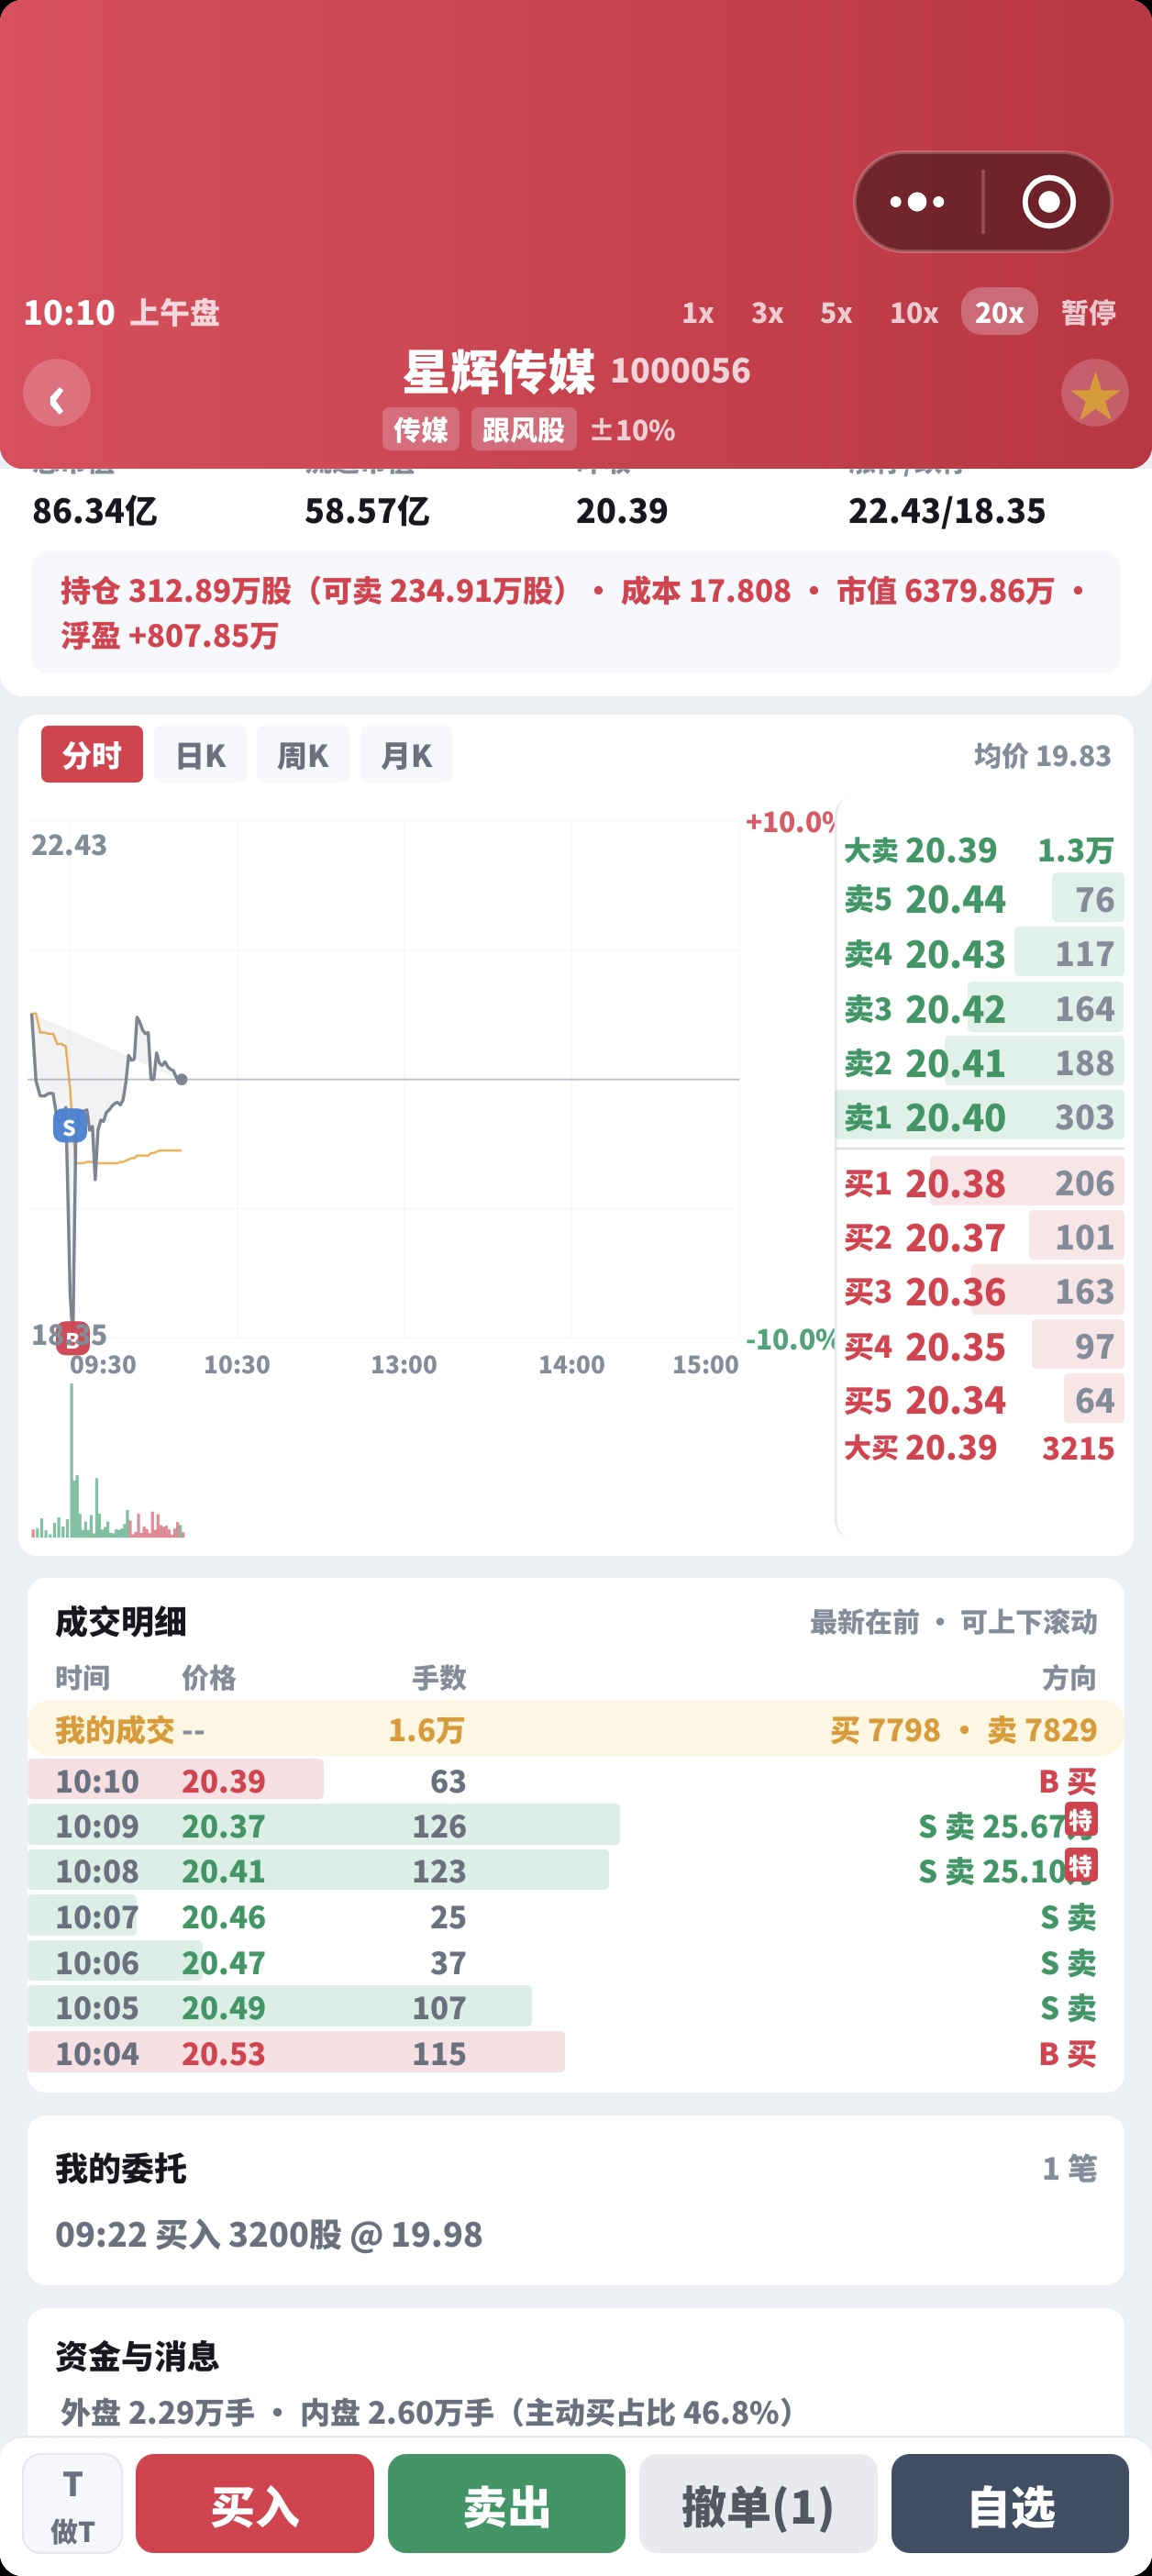1152x2576 pixels.
Task: Tap the 特 badge on 10:08 trade
Action: point(1081,1865)
